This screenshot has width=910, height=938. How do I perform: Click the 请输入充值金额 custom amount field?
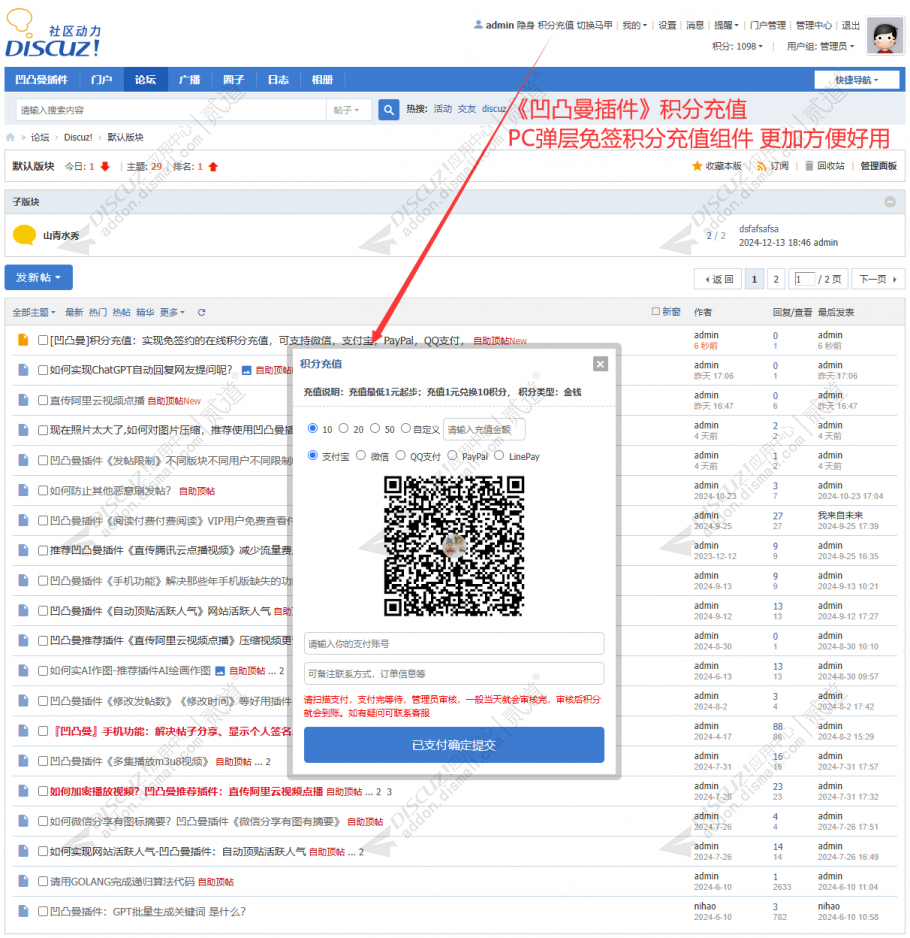click(x=484, y=430)
